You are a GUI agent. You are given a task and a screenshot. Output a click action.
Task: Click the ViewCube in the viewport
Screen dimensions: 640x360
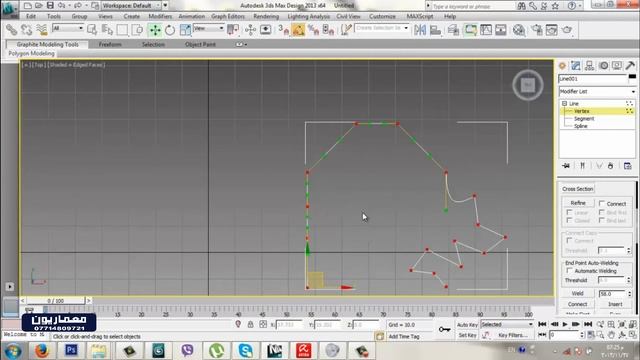tap(528, 85)
